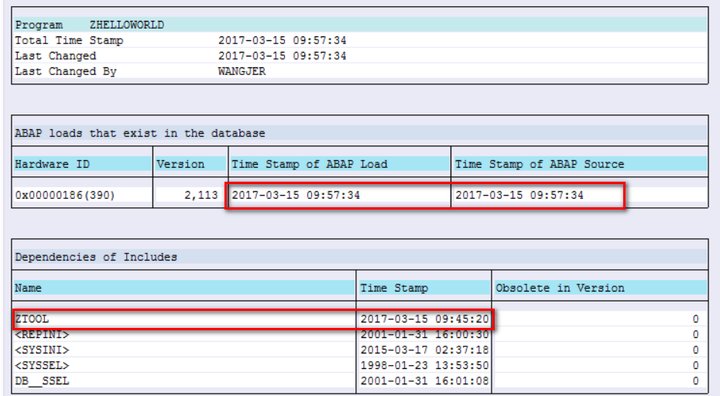
Task: Select the <REPINI> include entry
Action: 42,334
